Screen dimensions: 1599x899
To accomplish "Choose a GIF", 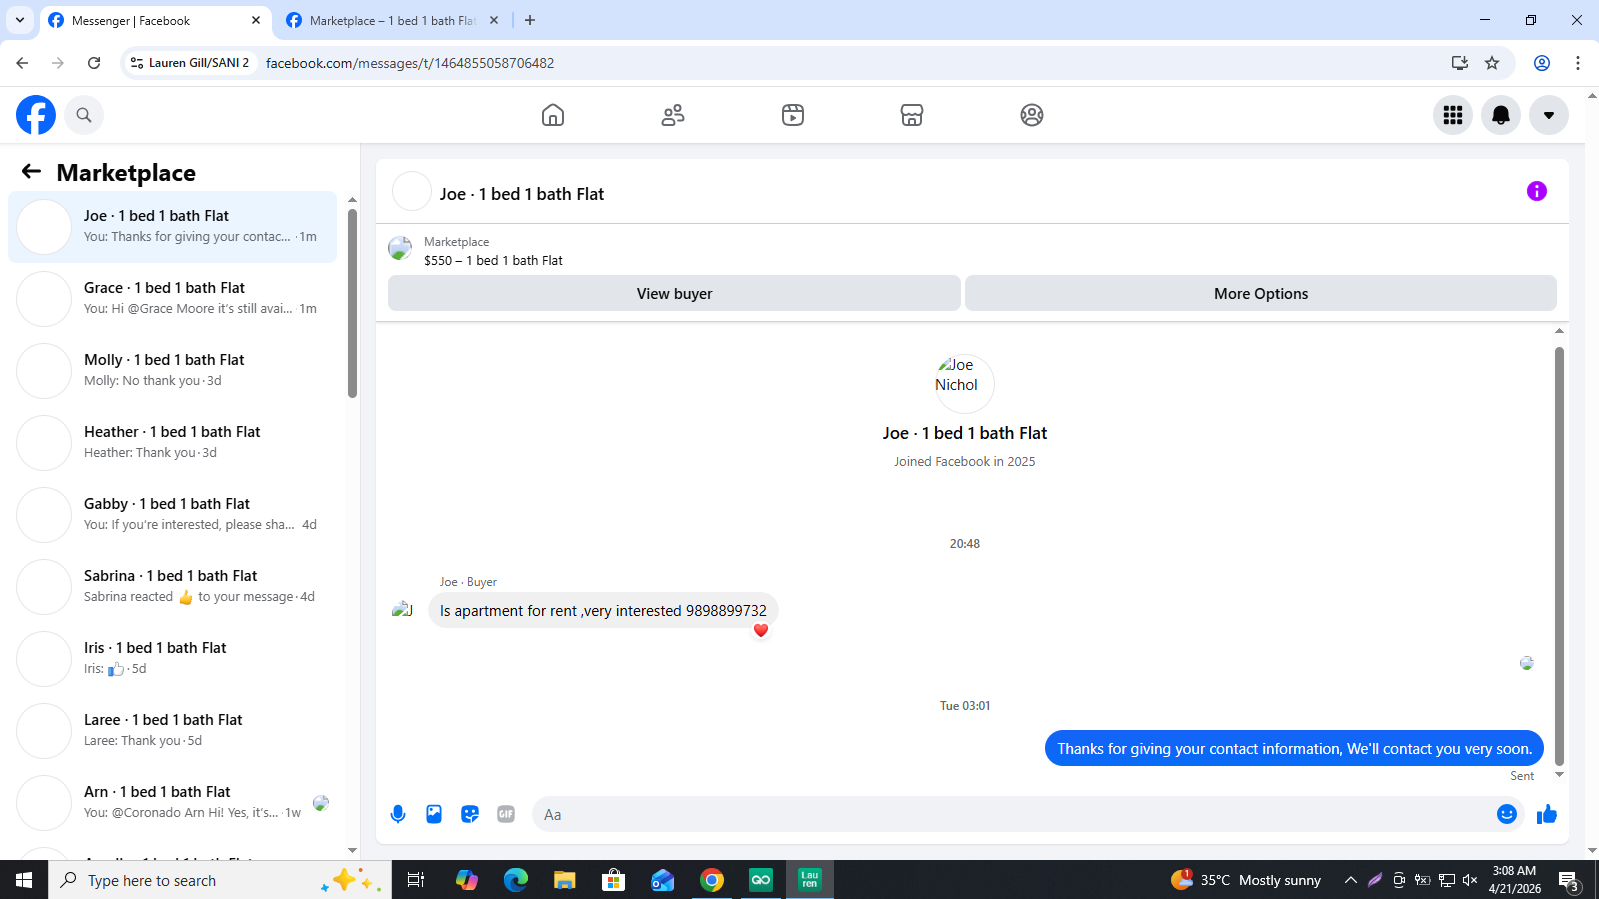I will 506,814.
